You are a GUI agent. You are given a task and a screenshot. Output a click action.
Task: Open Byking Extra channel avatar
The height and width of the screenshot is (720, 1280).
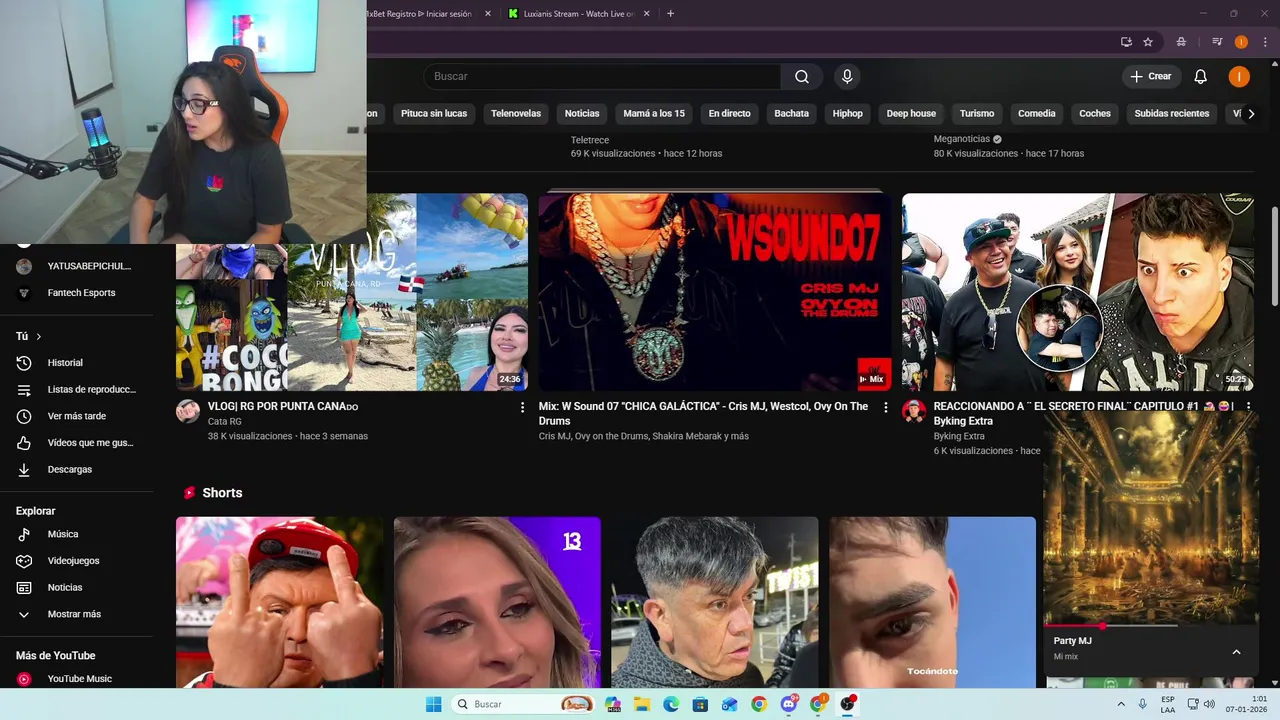914,412
